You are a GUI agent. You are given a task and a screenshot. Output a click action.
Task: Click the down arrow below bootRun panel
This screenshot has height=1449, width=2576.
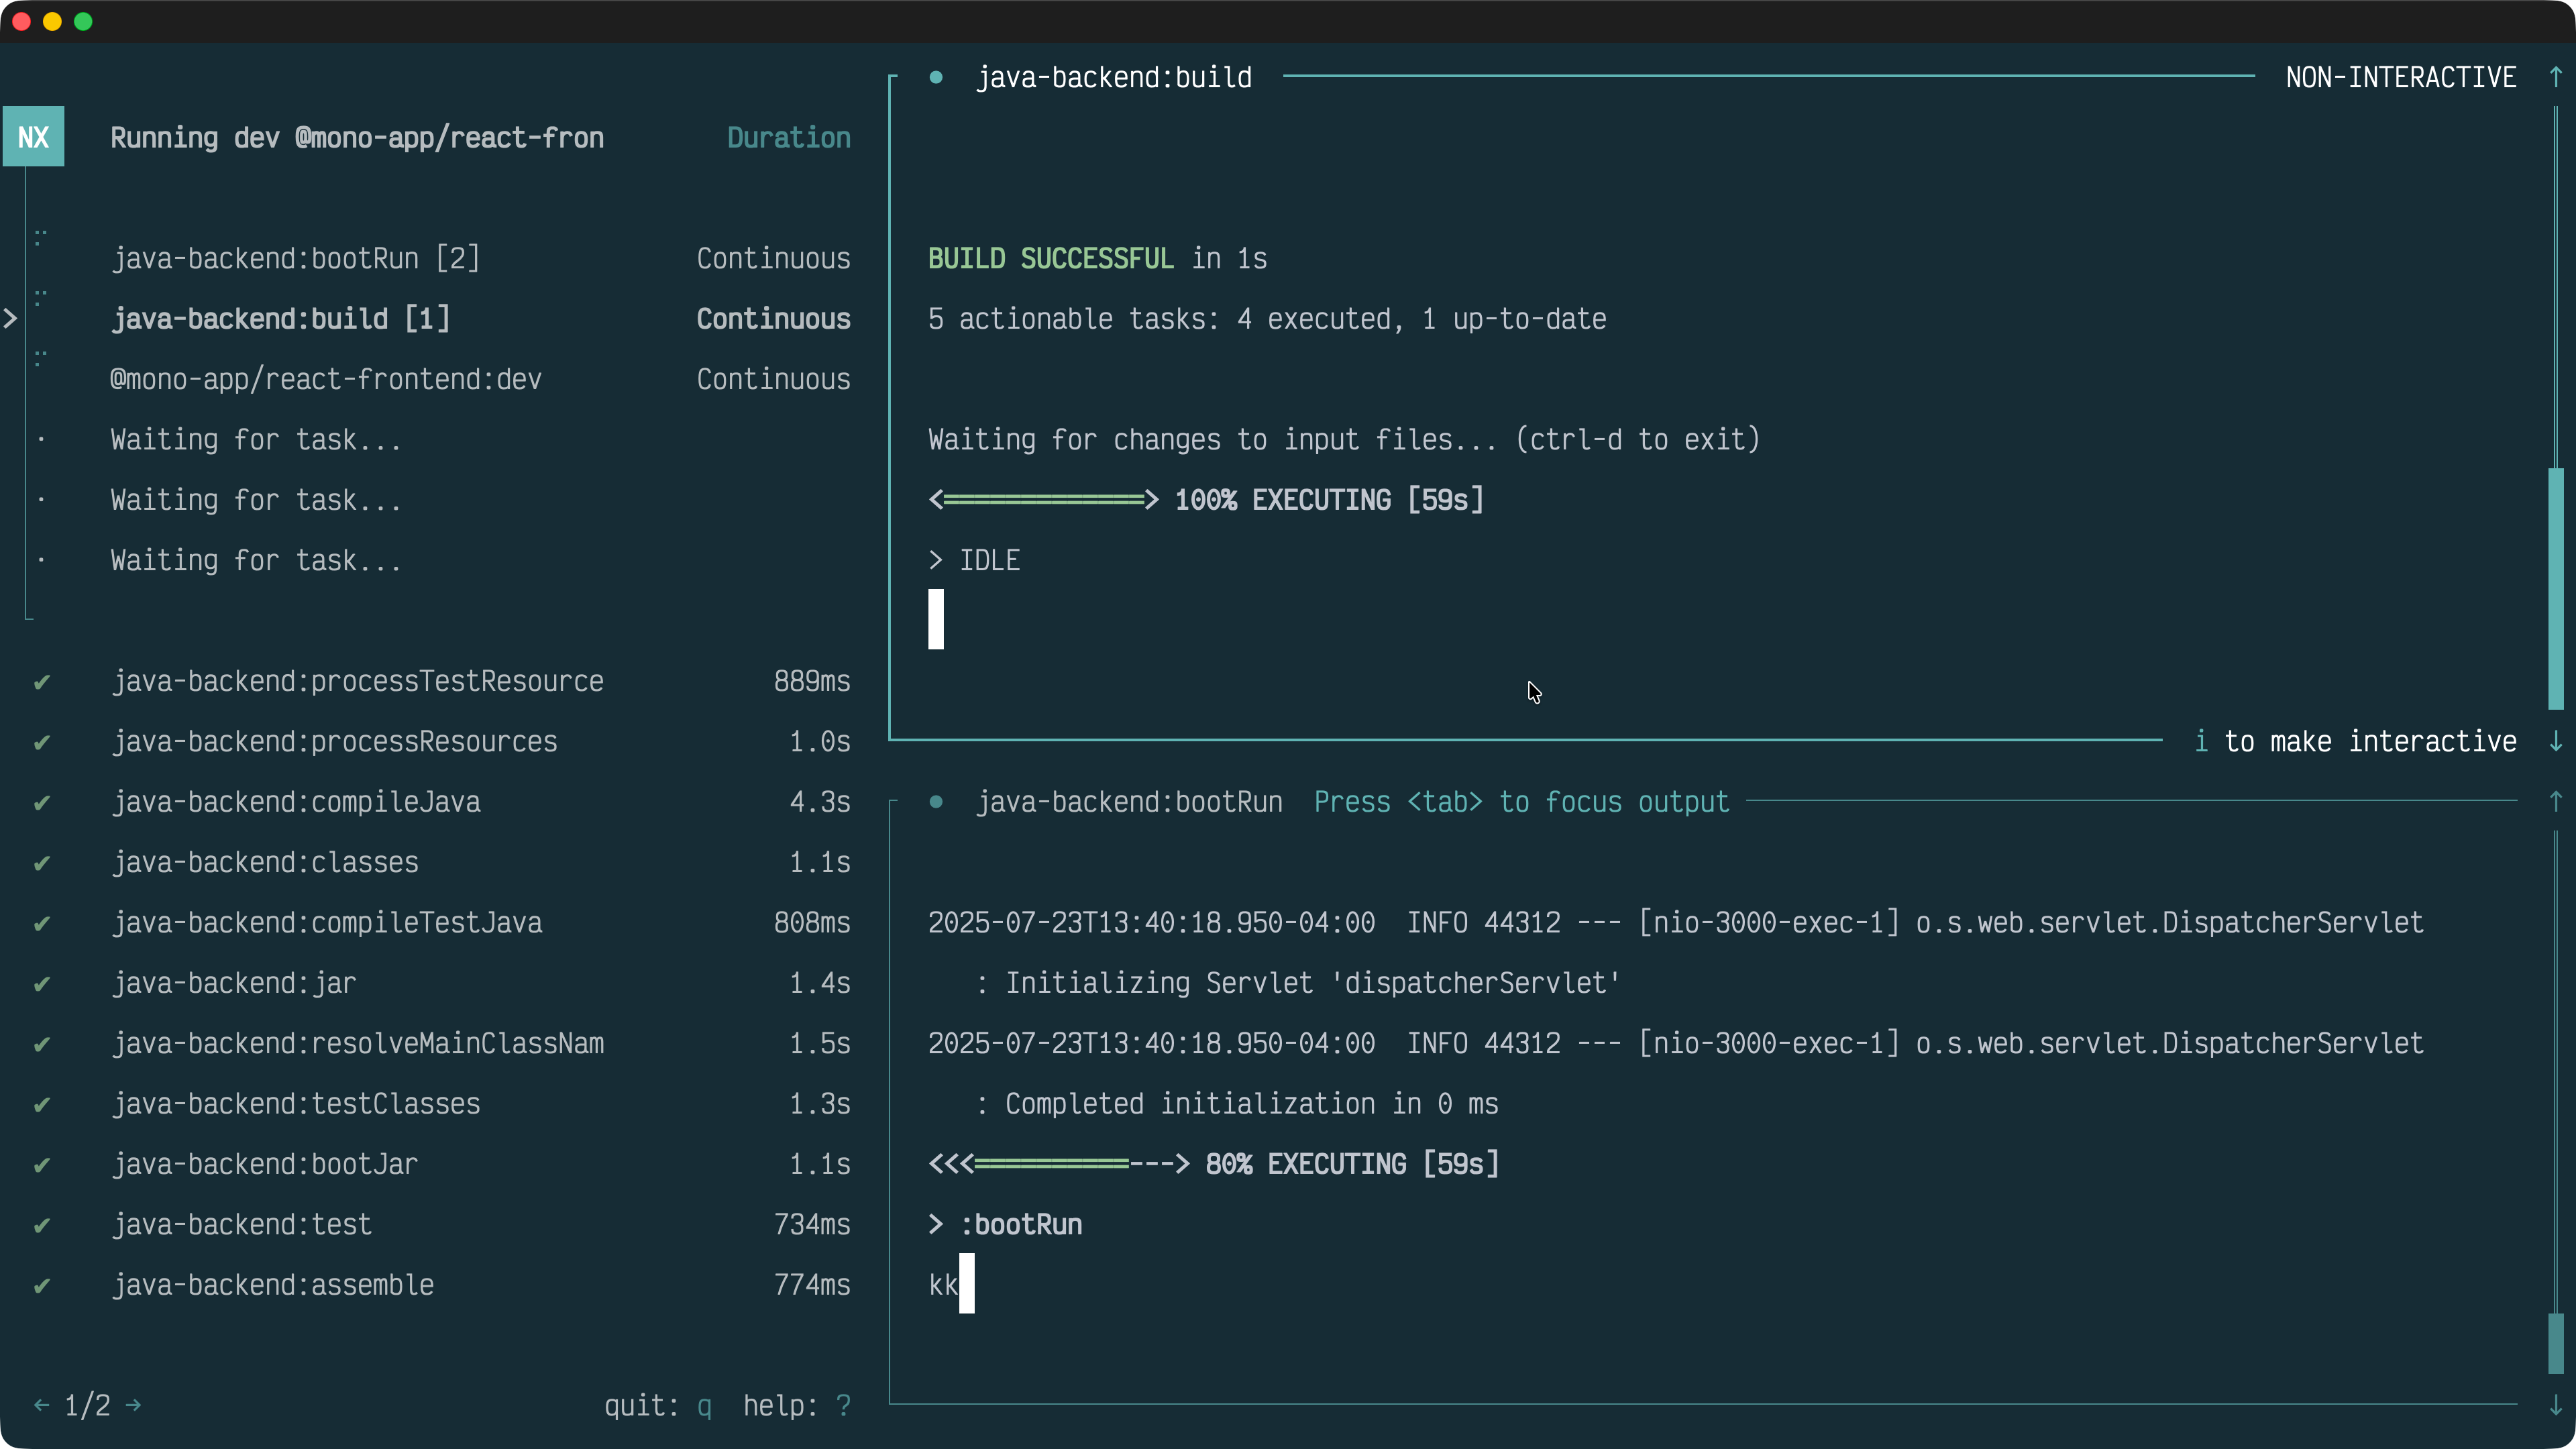tap(2555, 1405)
